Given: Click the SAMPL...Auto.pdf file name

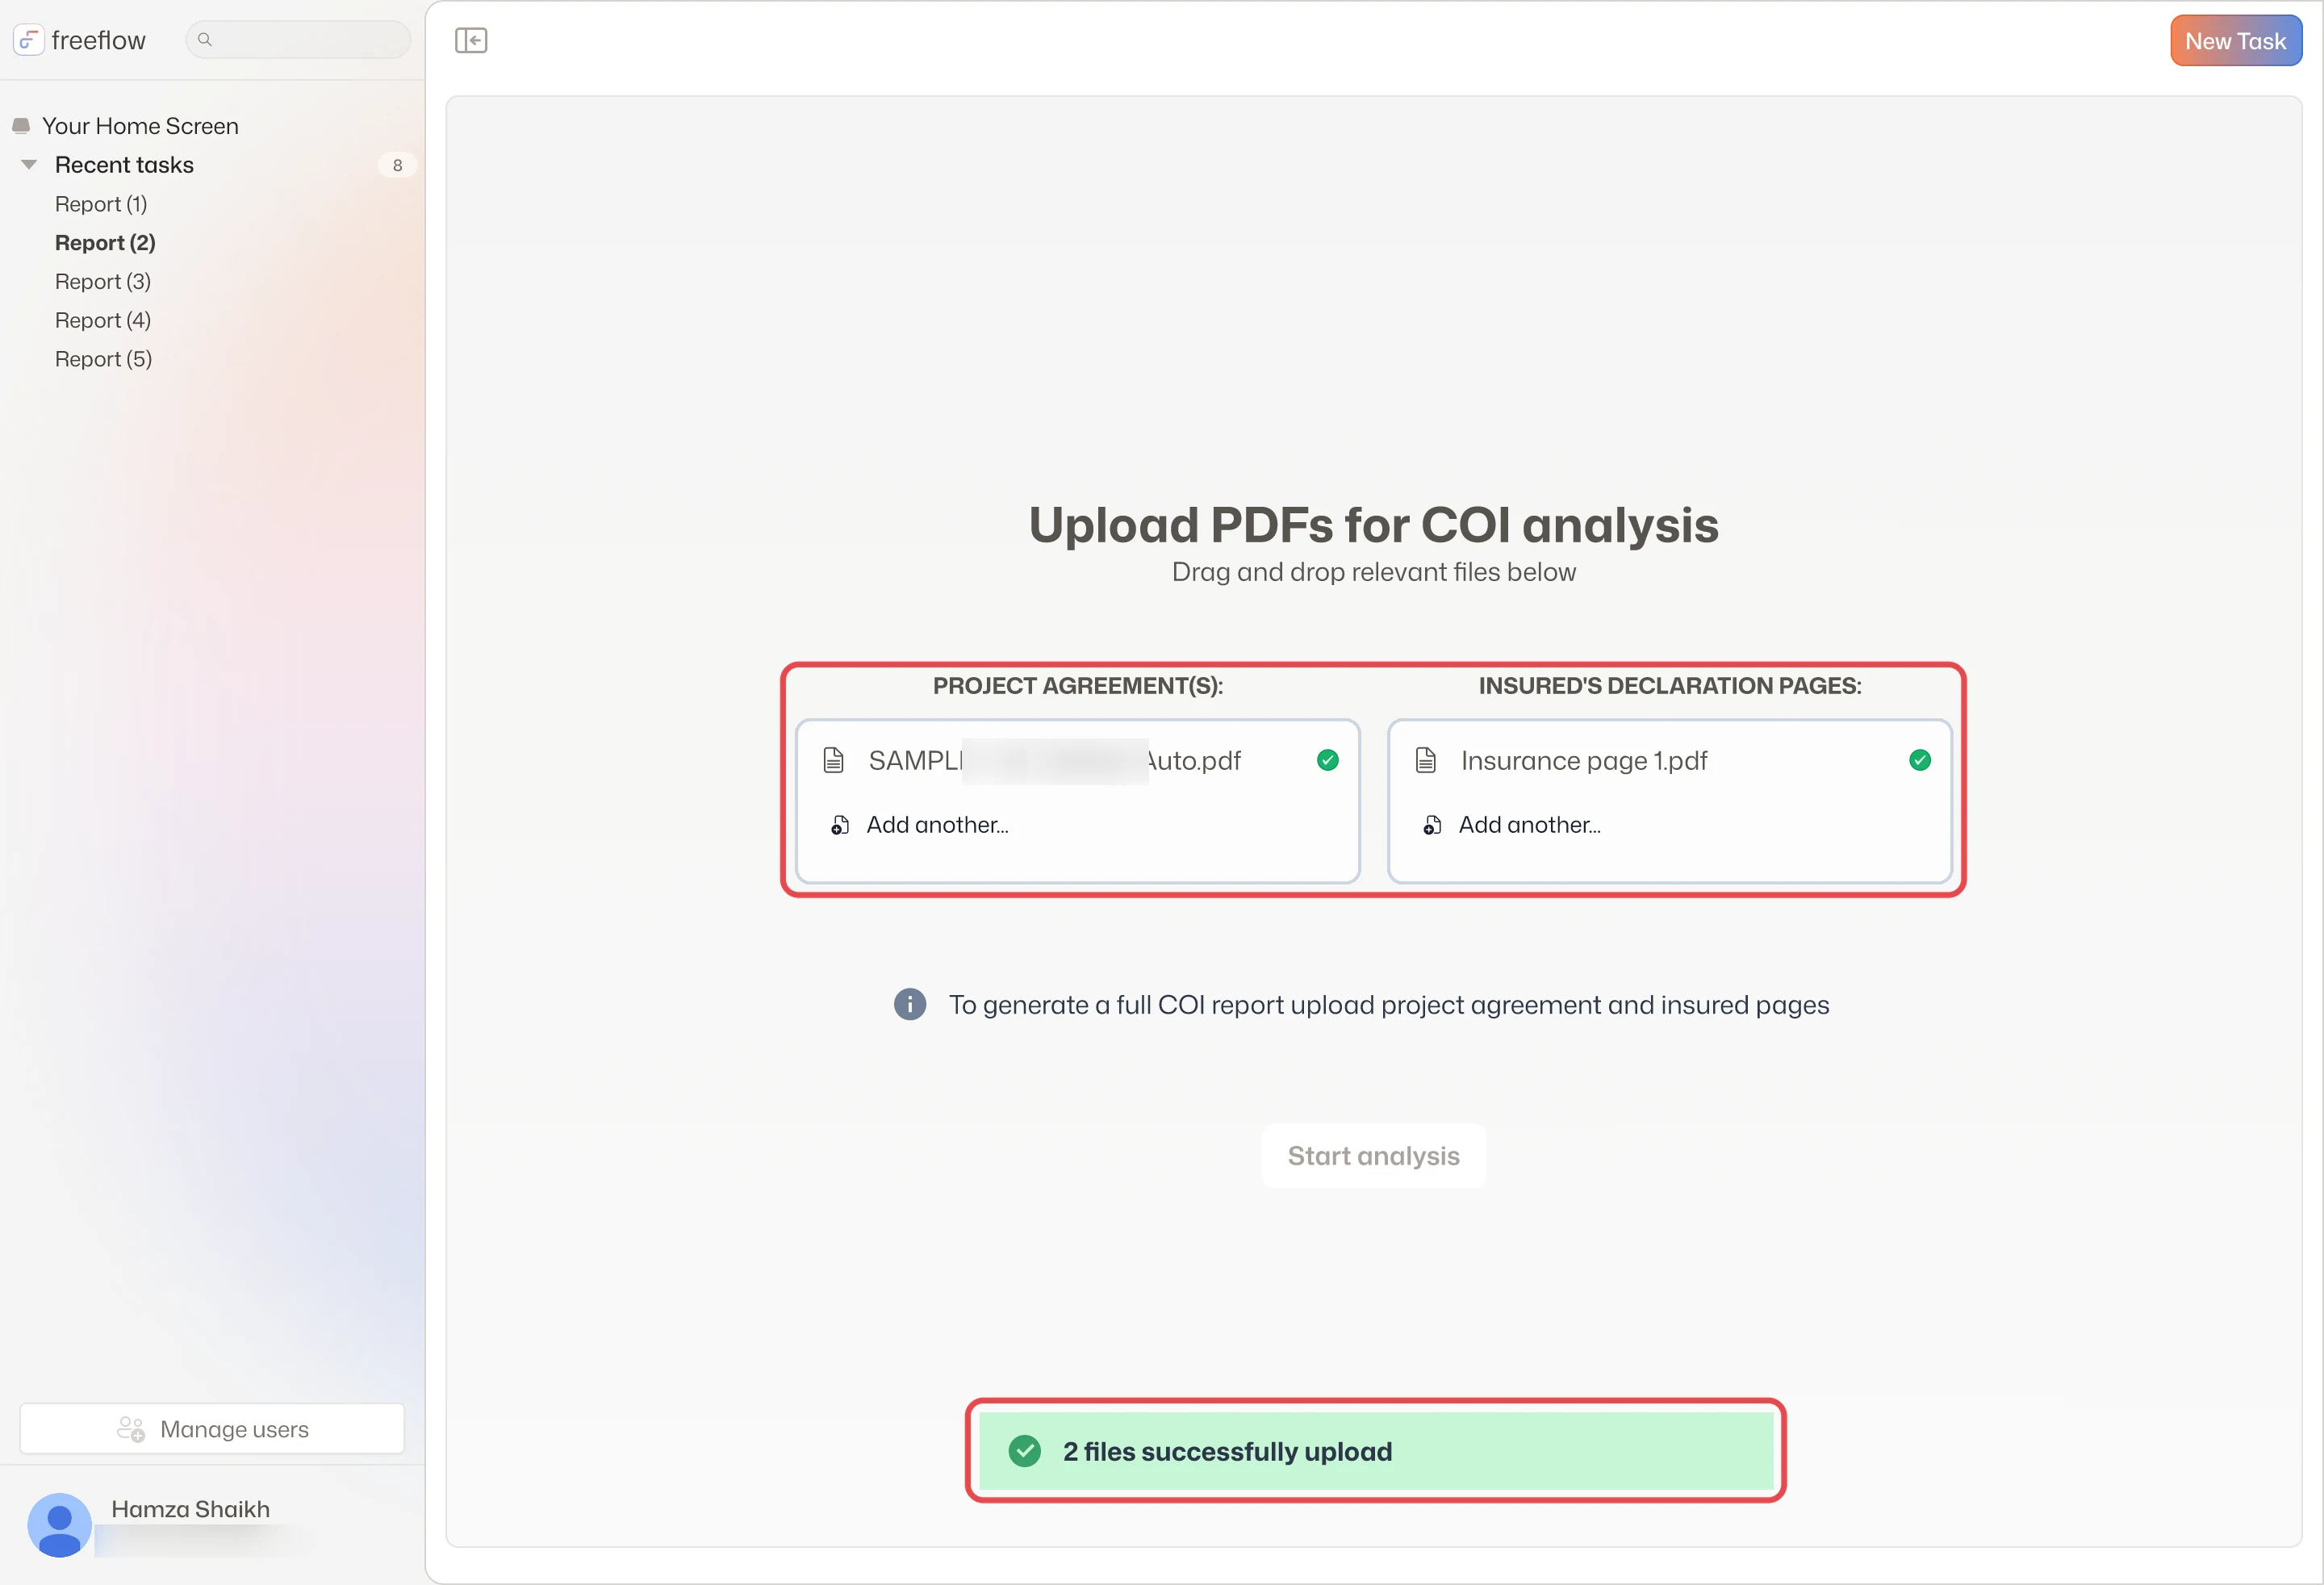Looking at the screenshot, I should click(1054, 761).
